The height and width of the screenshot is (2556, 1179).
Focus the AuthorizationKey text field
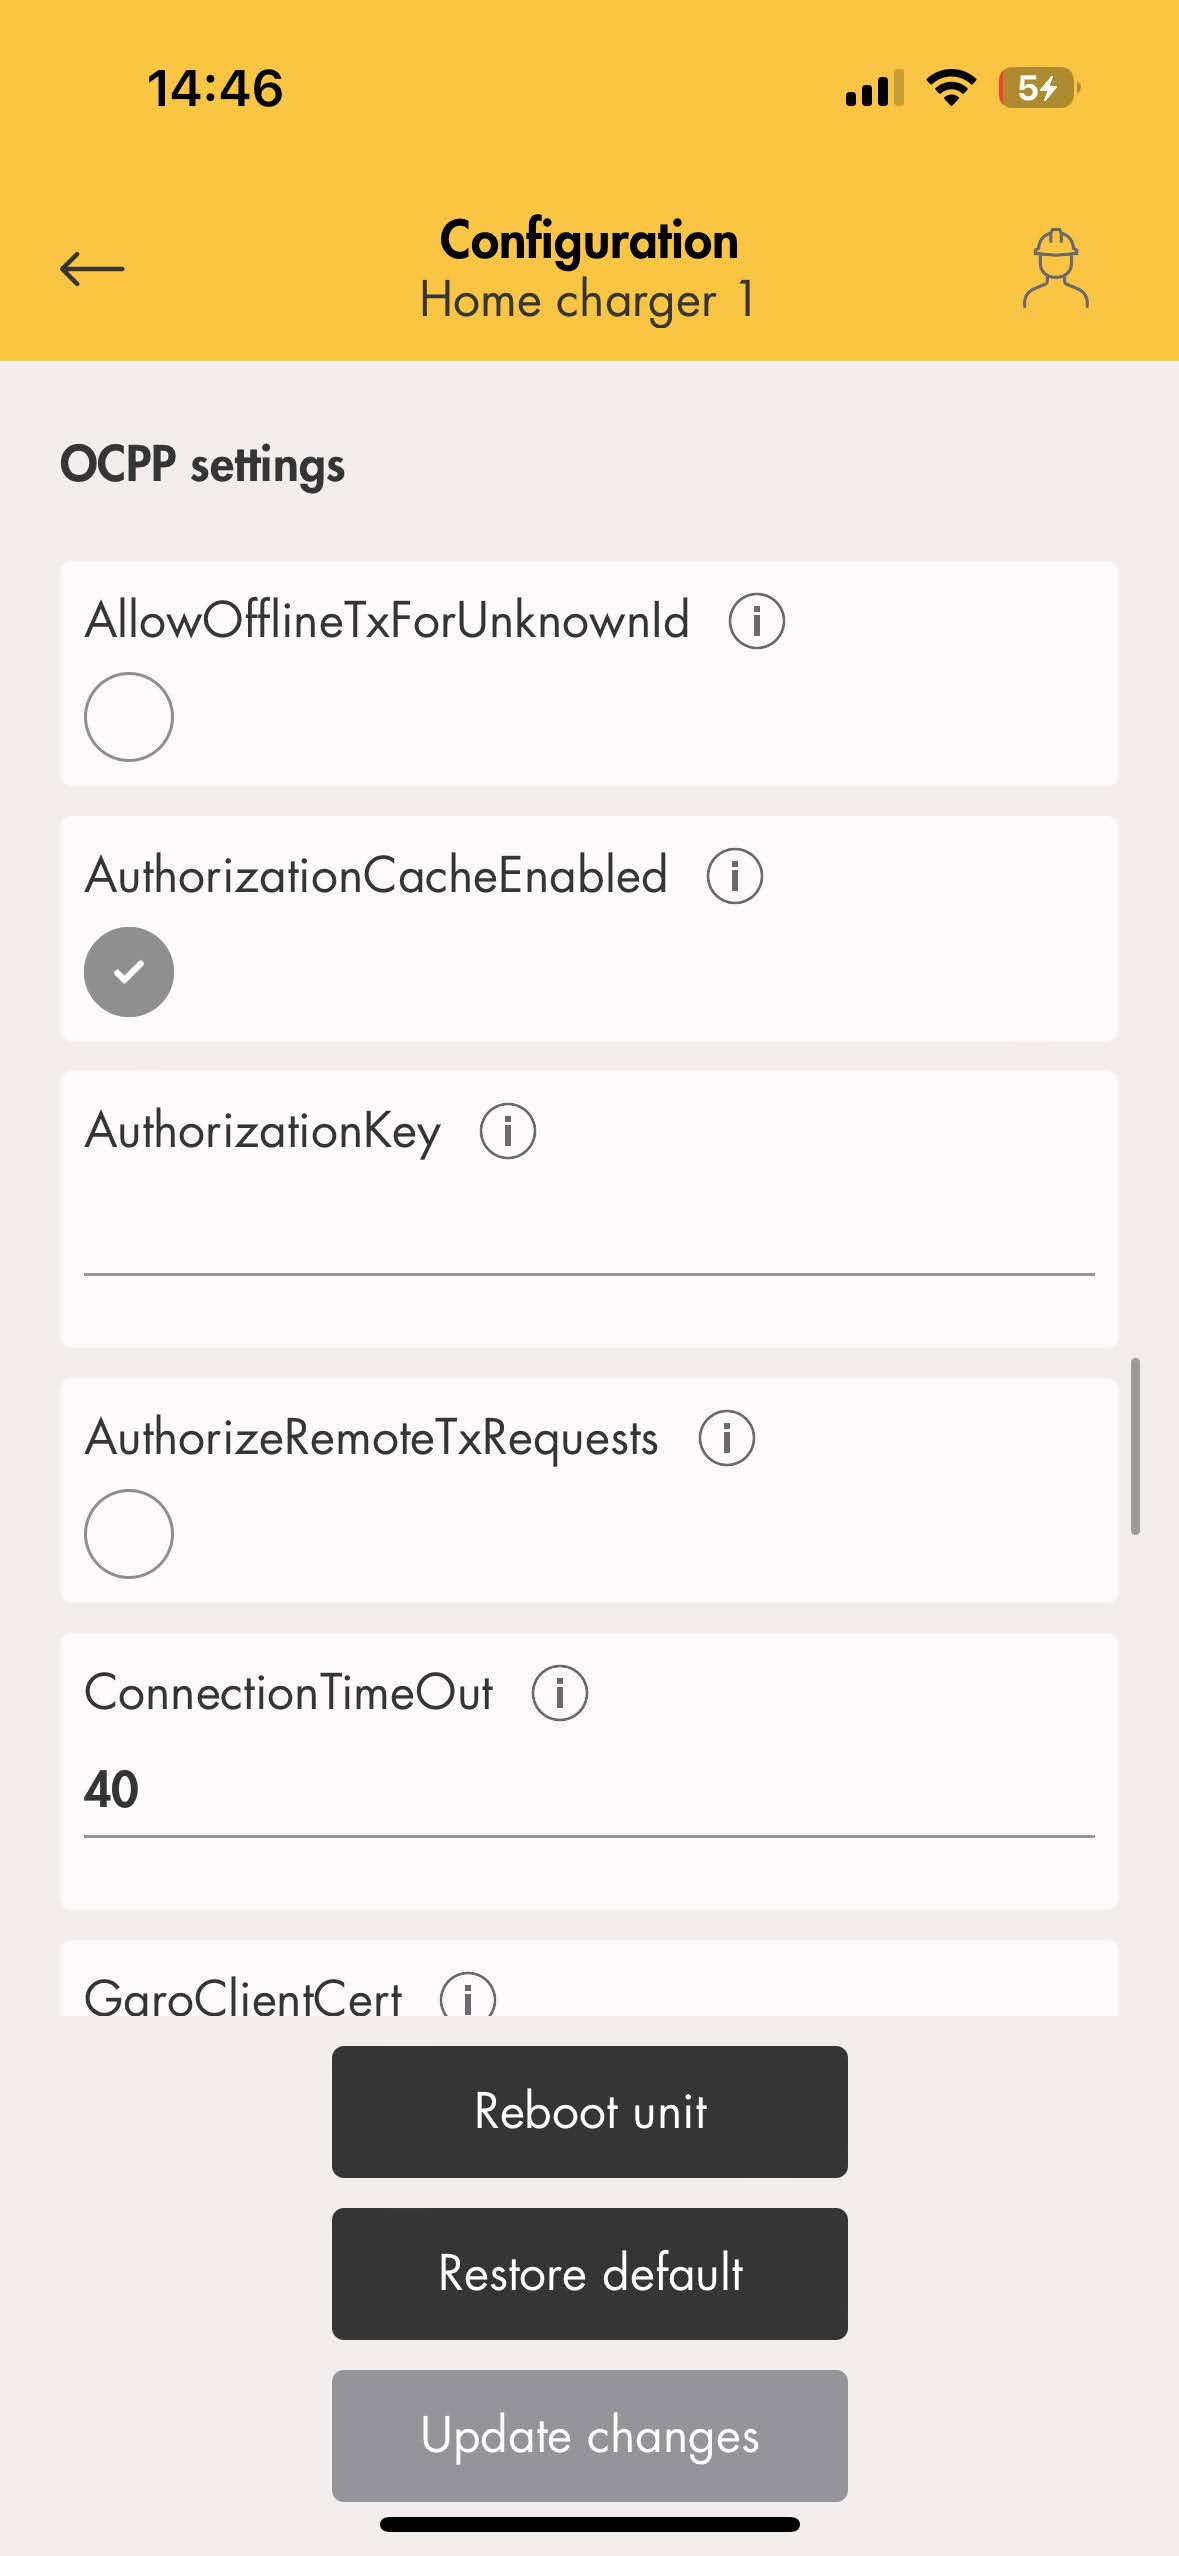[589, 1240]
